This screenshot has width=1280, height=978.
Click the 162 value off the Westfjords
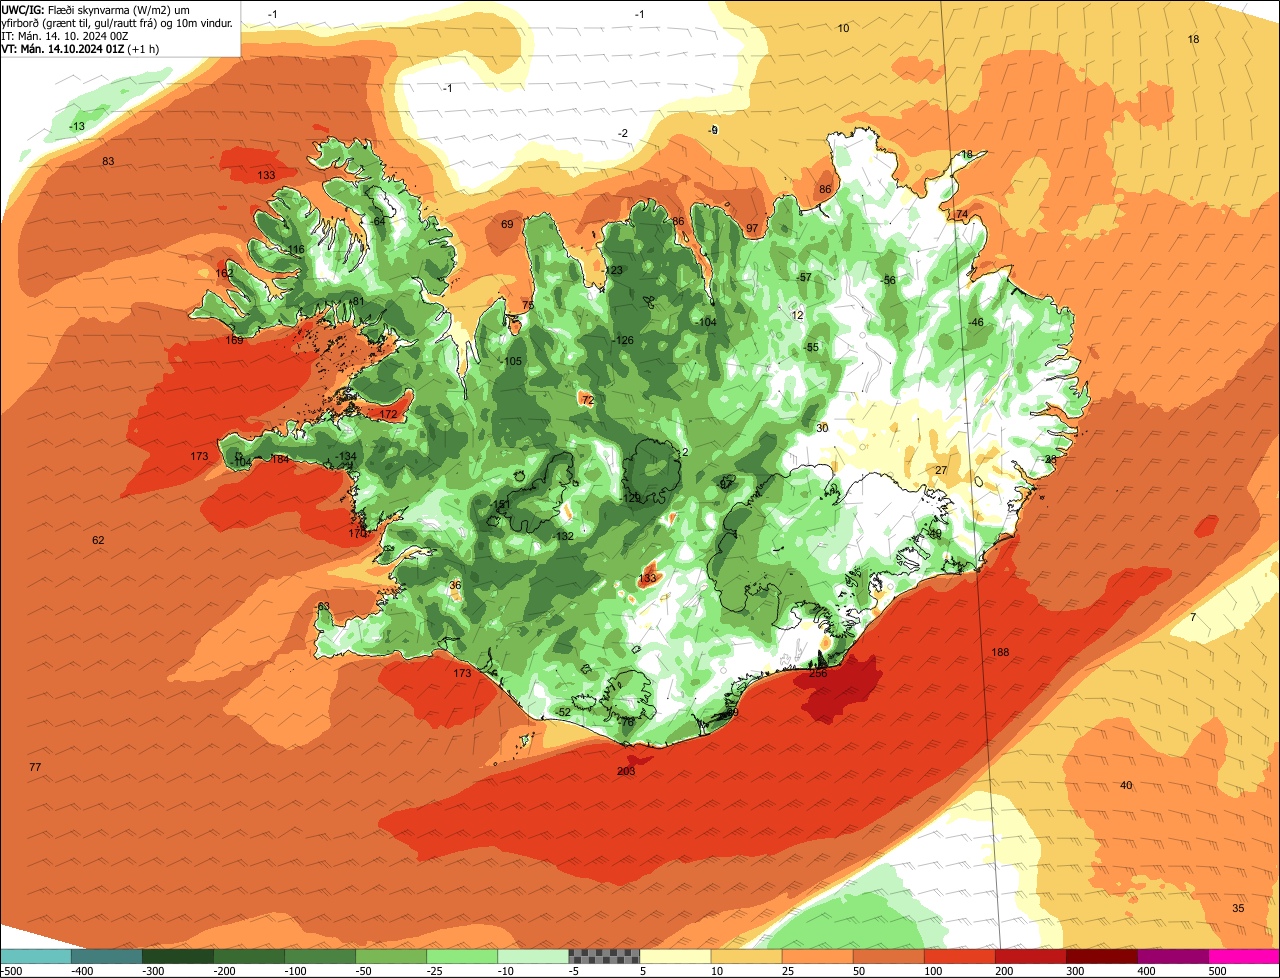pyautogui.click(x=224, y=273)
